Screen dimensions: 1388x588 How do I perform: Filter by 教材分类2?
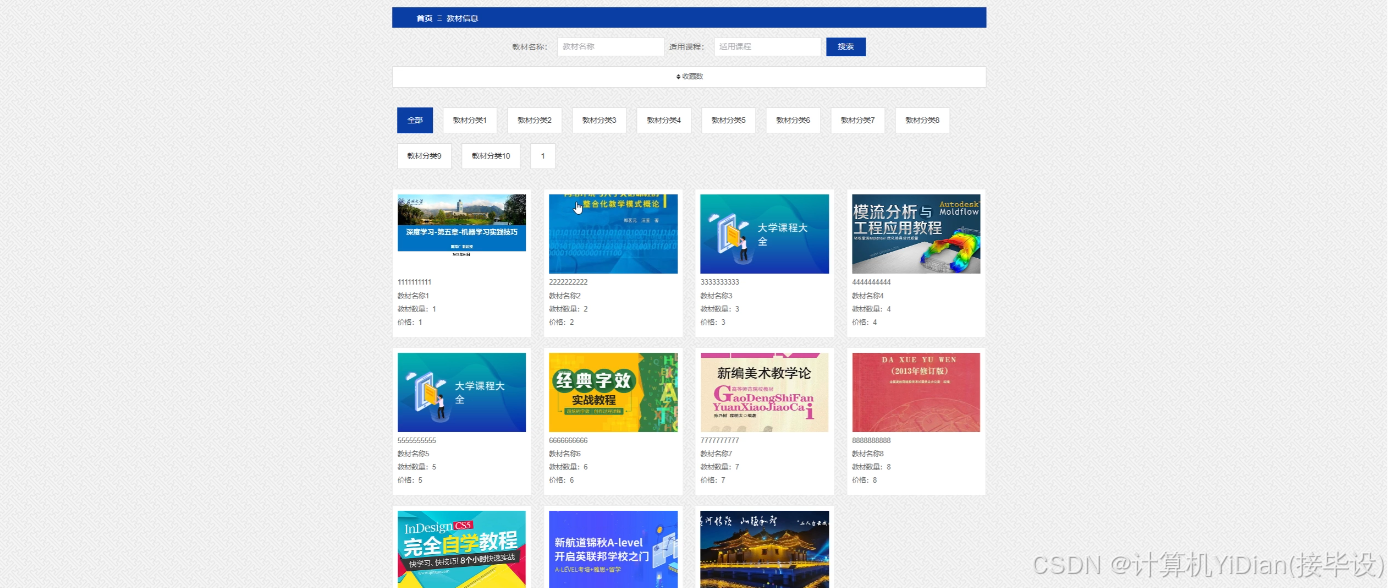coord(534,120)
